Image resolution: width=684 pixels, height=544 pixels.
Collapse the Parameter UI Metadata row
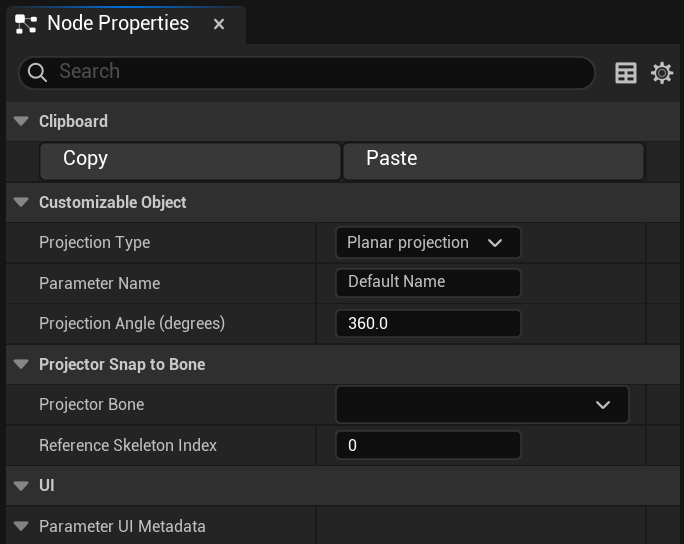21,526
